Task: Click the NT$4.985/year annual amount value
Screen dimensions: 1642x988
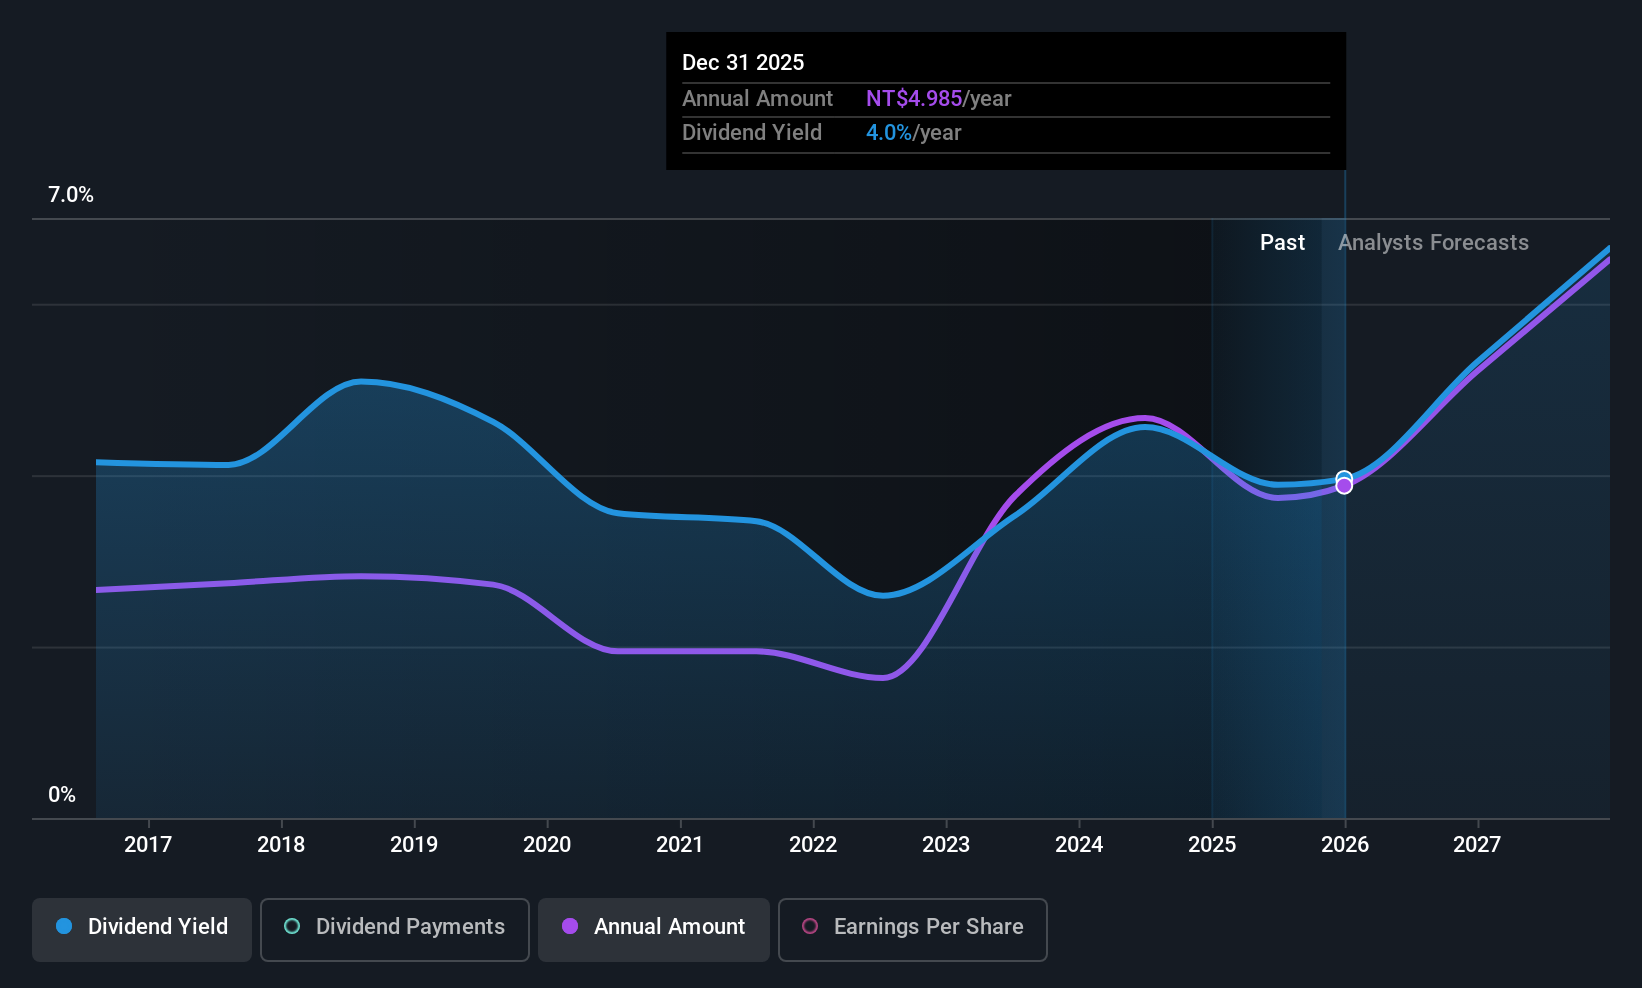Action: point(939,98)
